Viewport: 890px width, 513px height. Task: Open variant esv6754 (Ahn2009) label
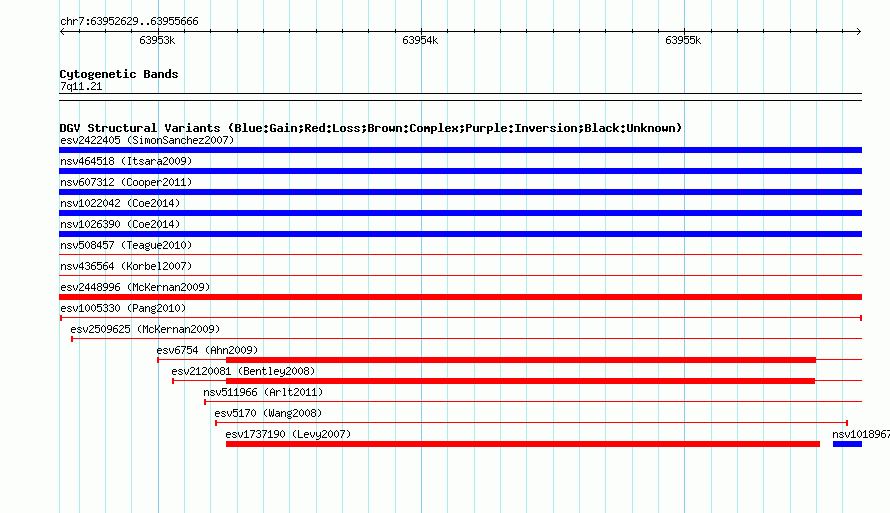207,350
